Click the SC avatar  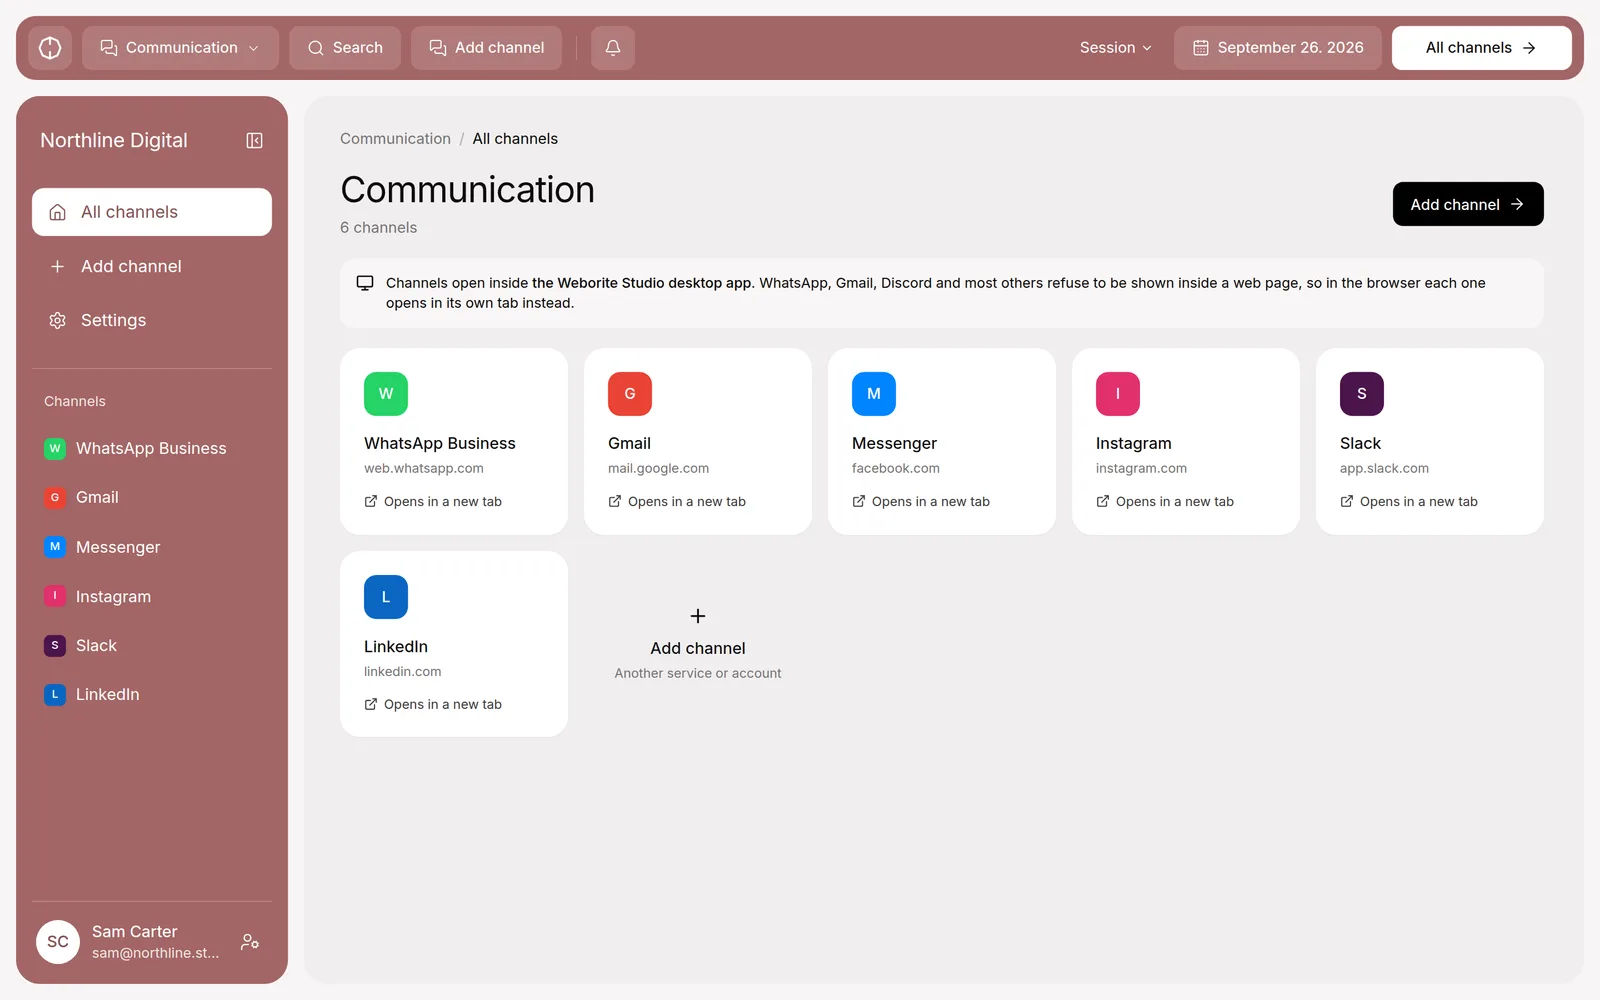coord(58,942)
